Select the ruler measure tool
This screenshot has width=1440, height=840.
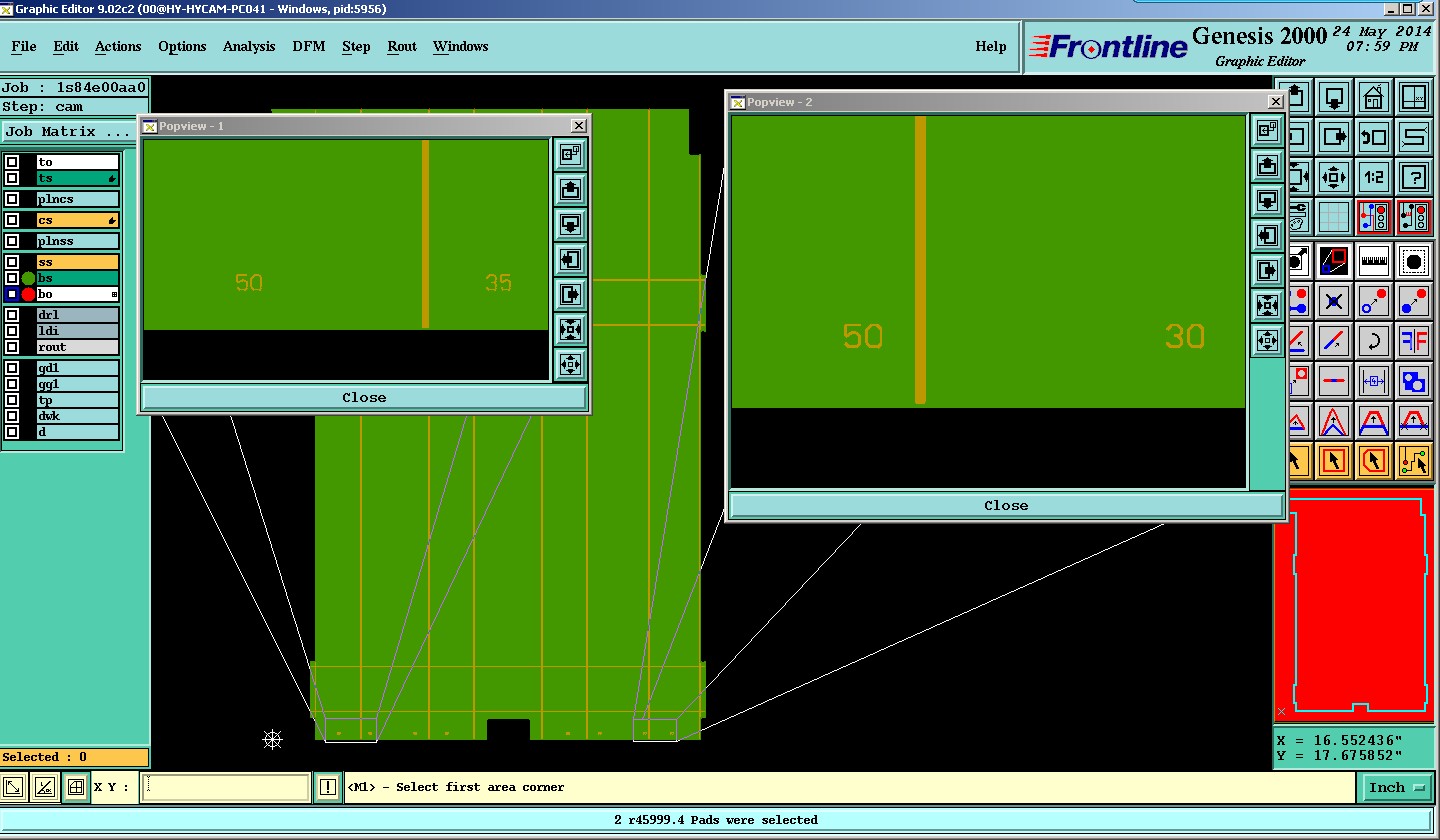pos(1373,261)
